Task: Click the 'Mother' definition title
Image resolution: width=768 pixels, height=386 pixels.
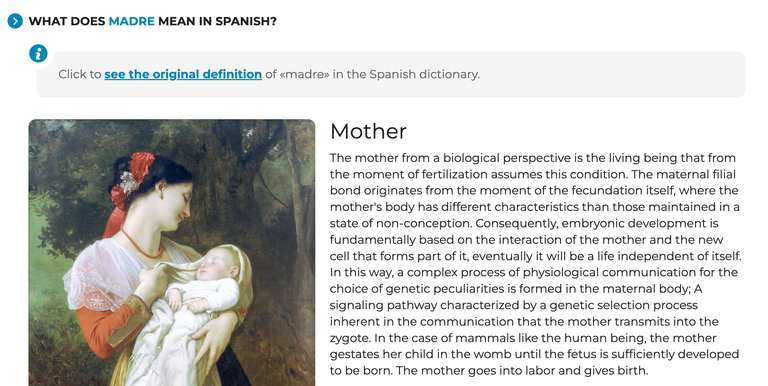Action: 368,131
